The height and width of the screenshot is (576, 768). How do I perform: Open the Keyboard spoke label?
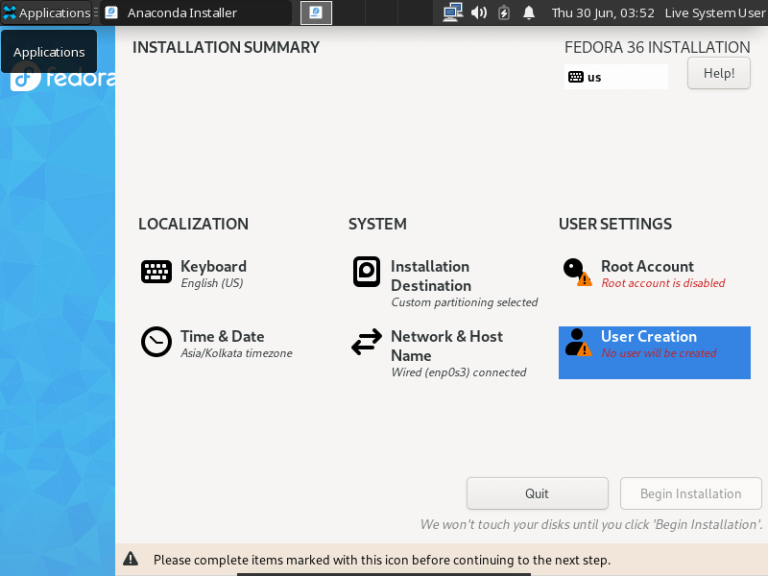pyautogui.click(x=214, y=266)
